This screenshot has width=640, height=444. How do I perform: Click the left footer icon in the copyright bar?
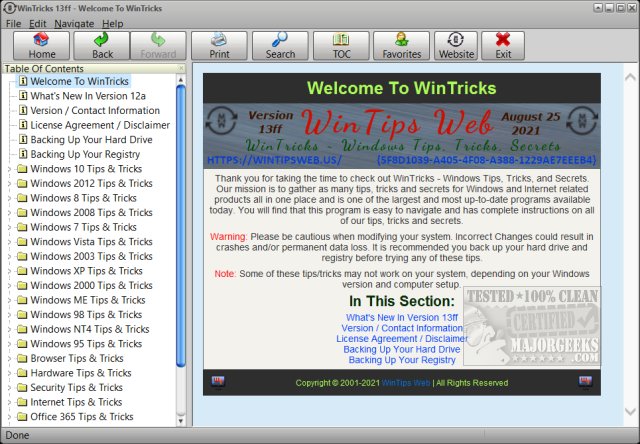pos(218,382)
